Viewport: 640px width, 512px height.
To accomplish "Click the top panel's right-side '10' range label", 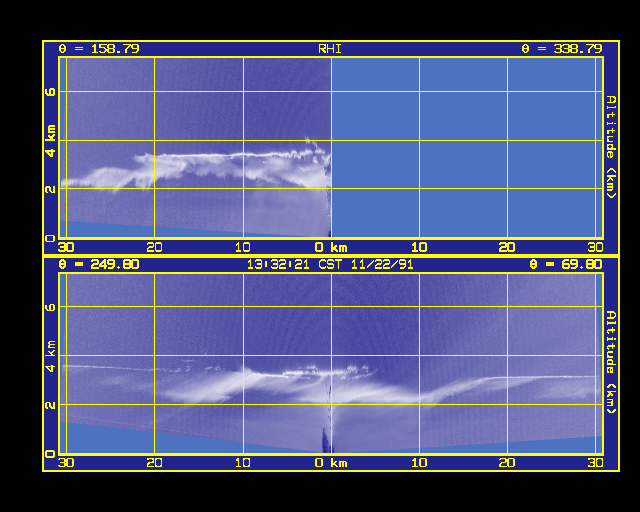I will pyautogui.click(x=419, y=247).
